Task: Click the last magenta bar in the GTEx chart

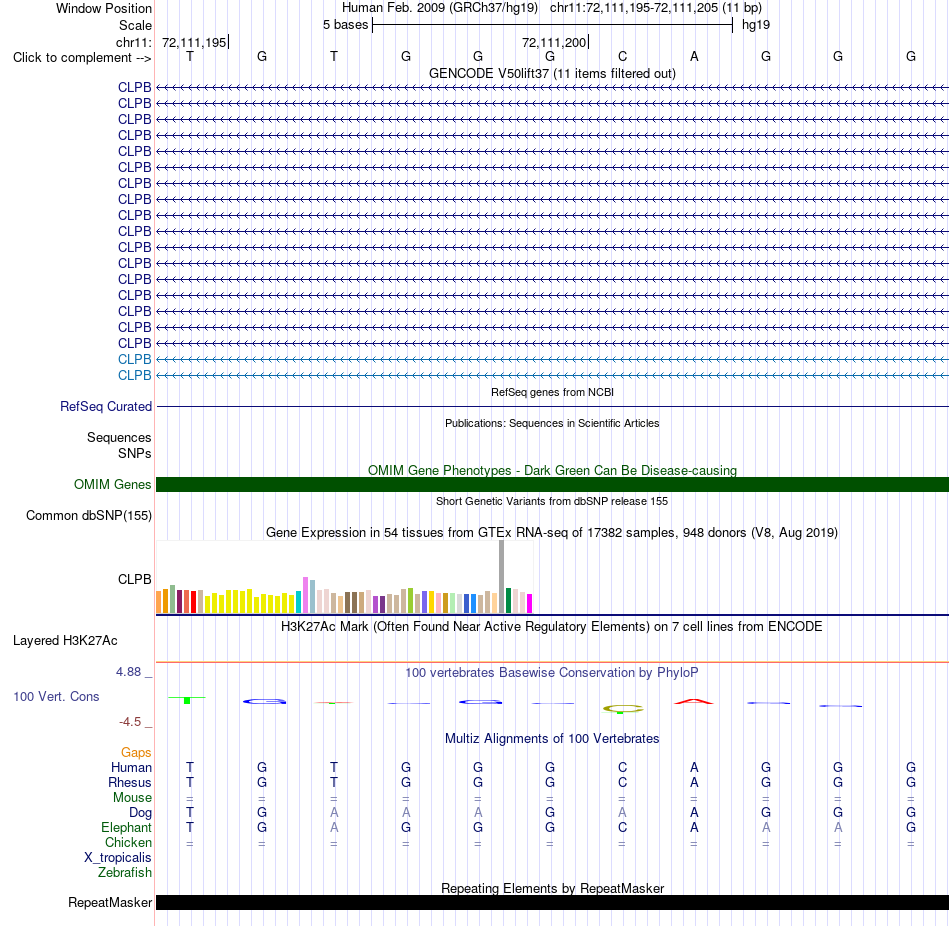Action: (x=530, y=604)
